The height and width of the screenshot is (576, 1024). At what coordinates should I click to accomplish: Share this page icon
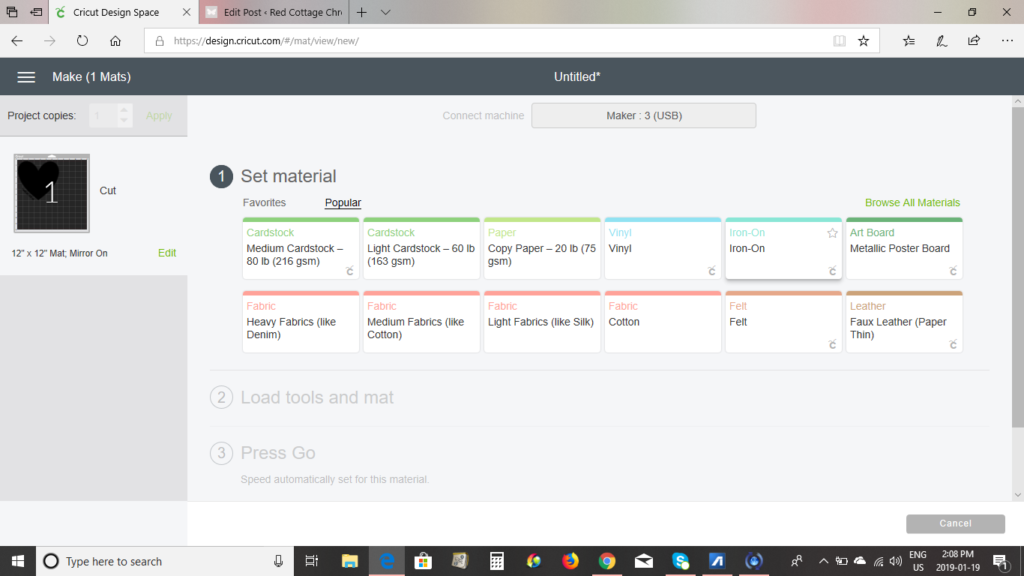tap(974, 40)
